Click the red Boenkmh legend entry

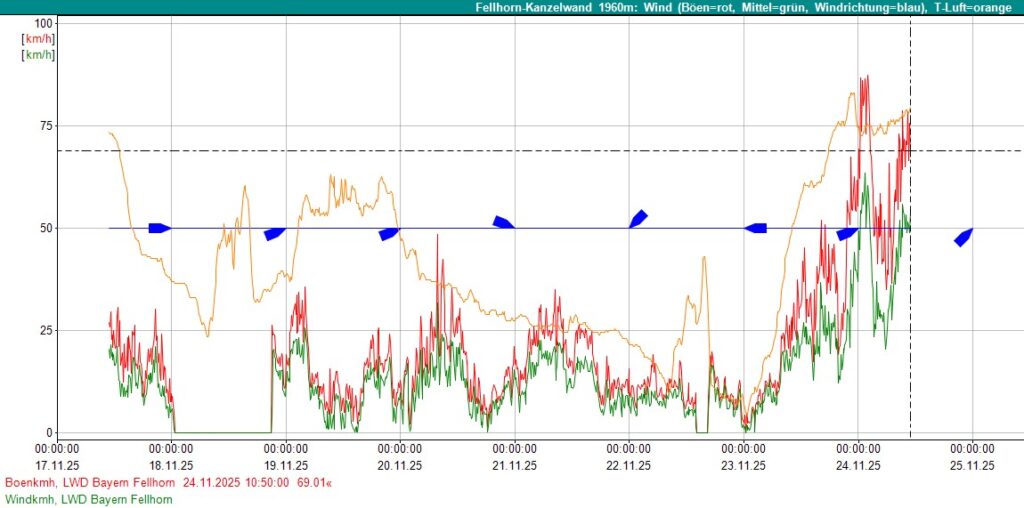click(x=90, y=483)
